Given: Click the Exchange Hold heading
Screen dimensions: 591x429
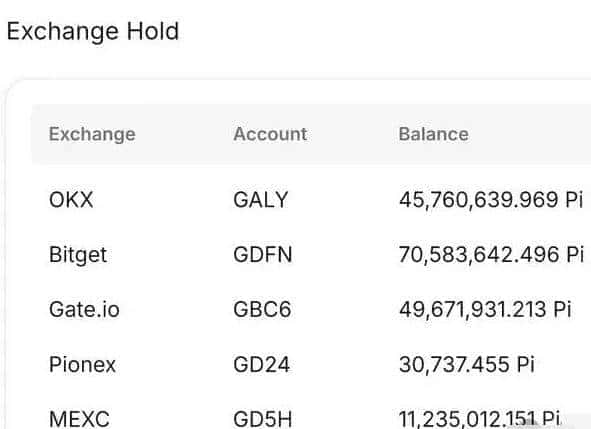Looking at the screenshot, I should [93, 32].
